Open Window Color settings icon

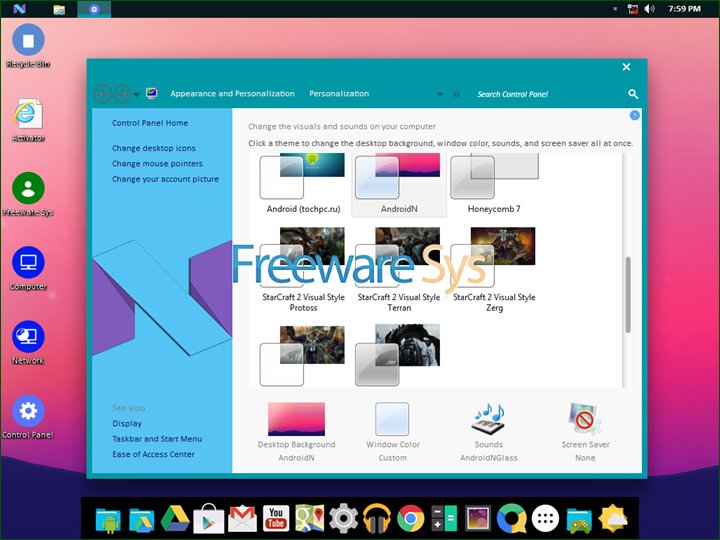[392, 419]
